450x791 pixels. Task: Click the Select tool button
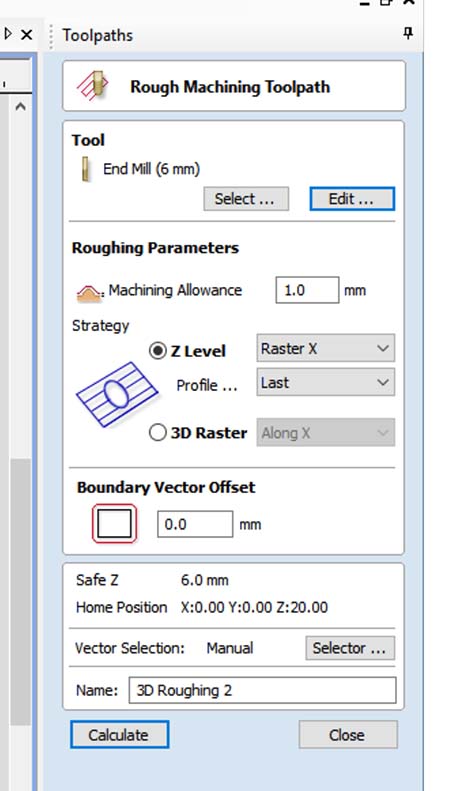pos(246,199)
